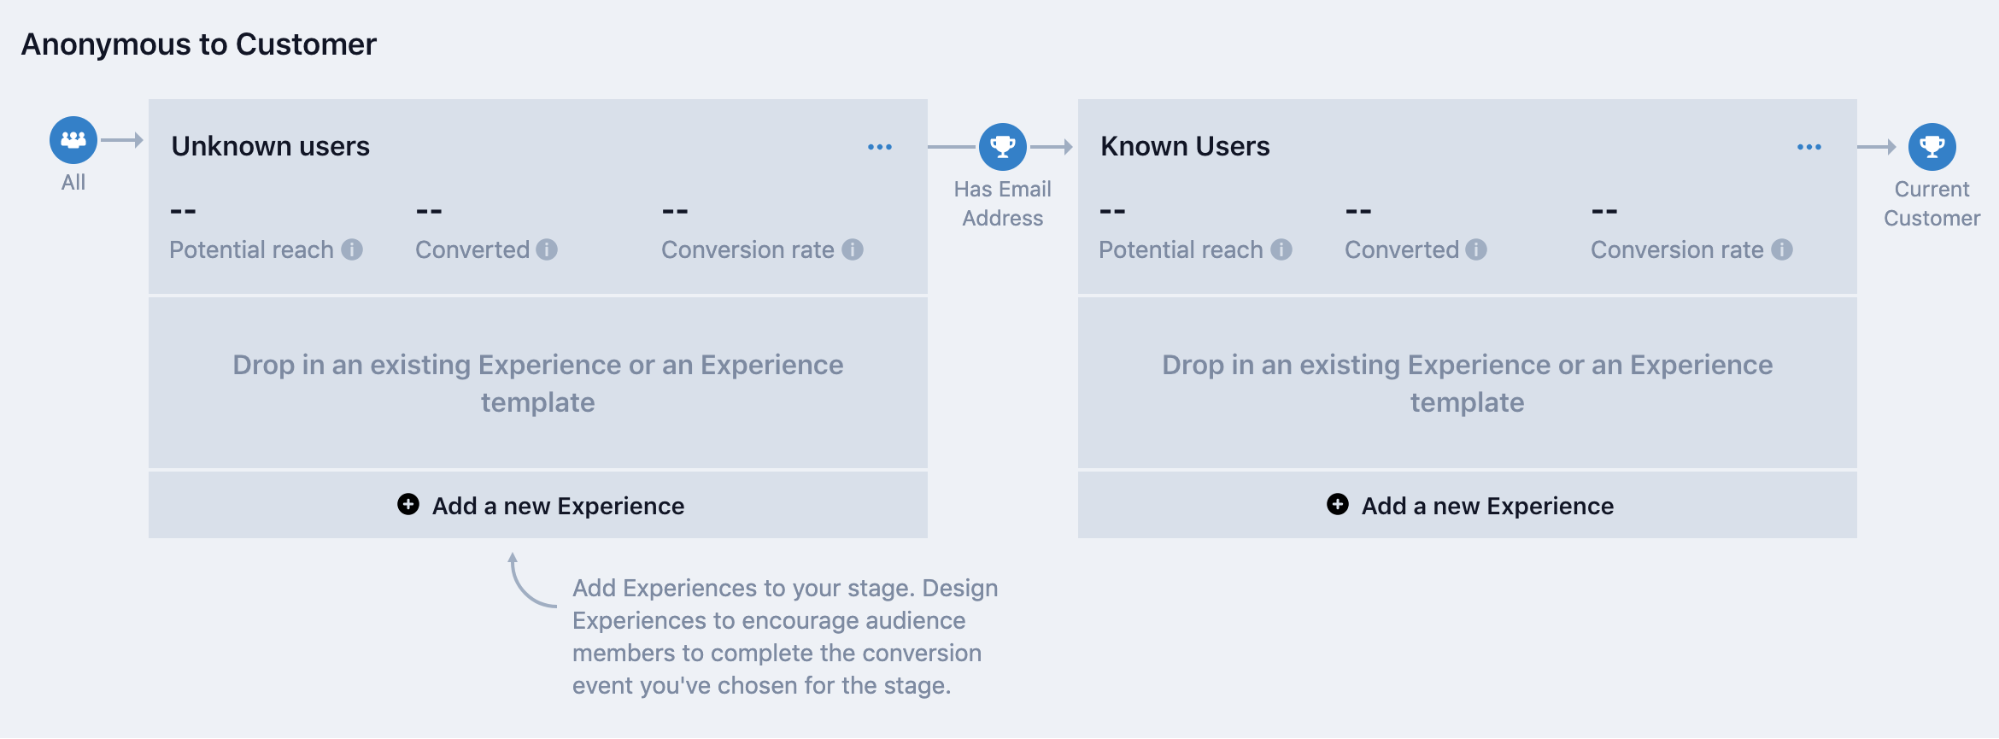Click the Known Users Experience drop zone
Screen dimensions: 1999x739
1467,383
